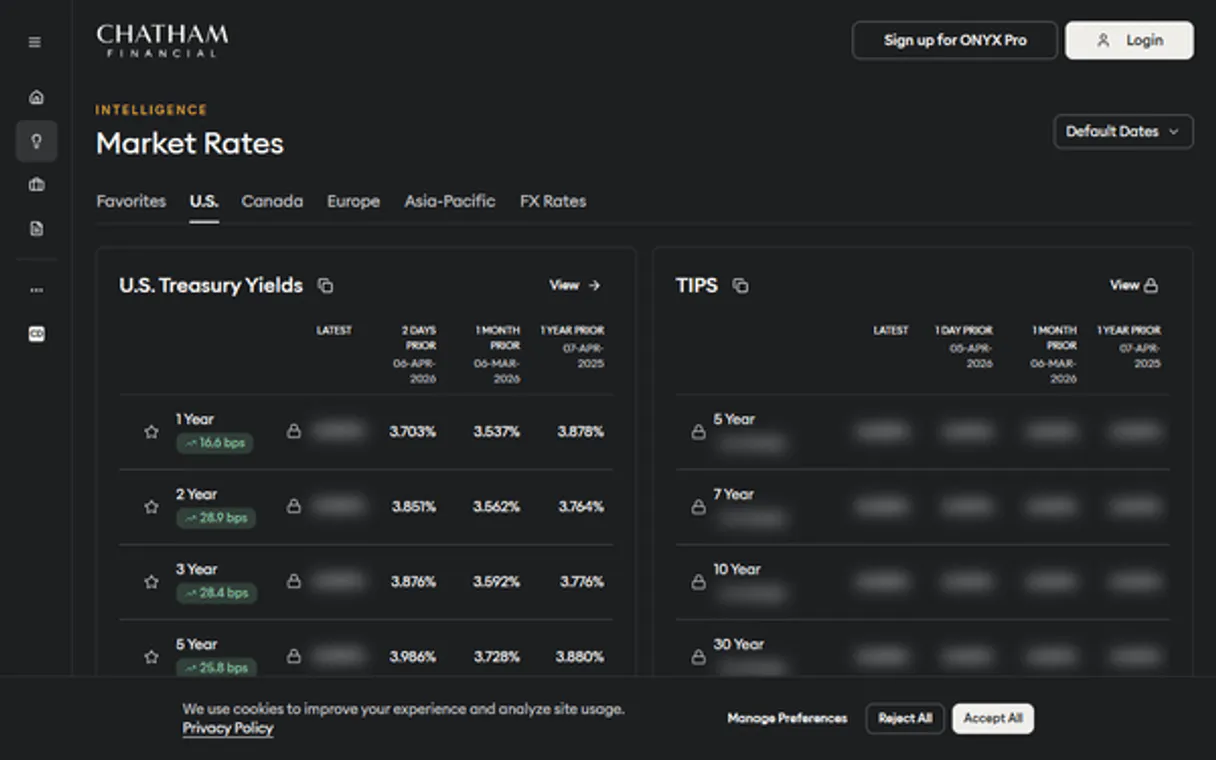Copy the TIPS table data
Viewport: 1216px width, 760px height.
740,286
